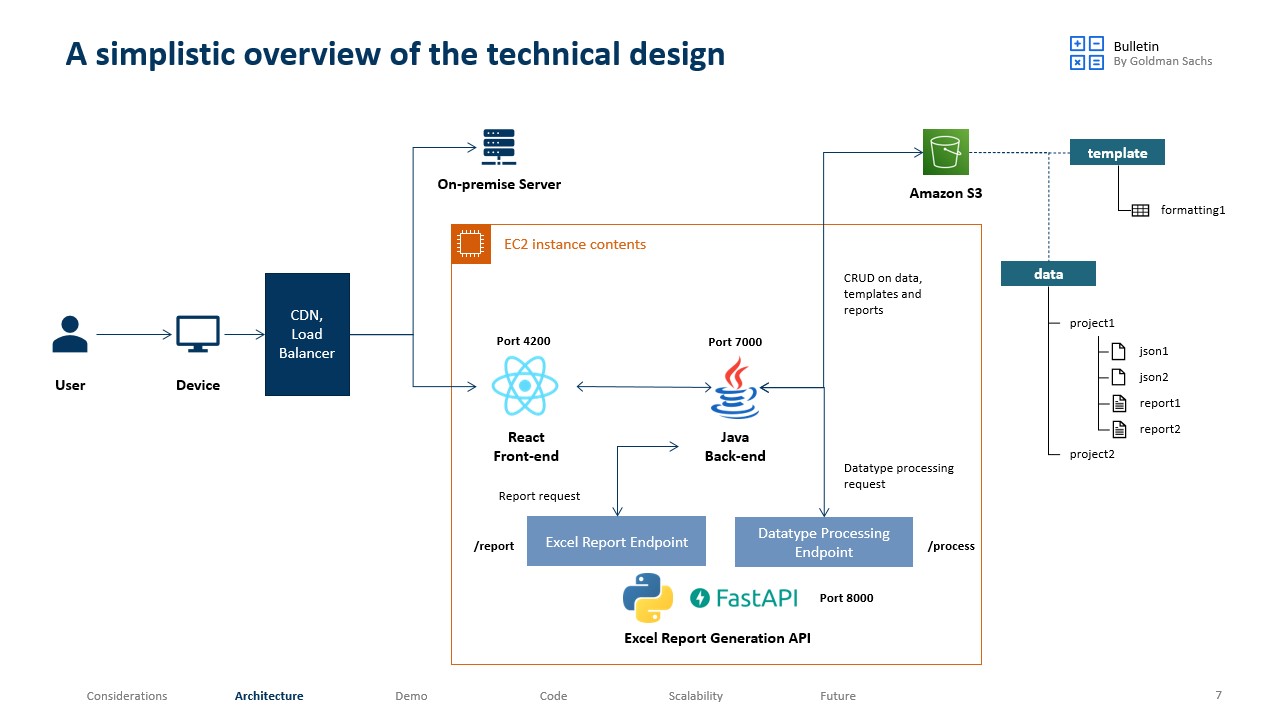1280x720 pixels.
Task: Select project2 in the data tree
Action: [x=1091, y=454]
